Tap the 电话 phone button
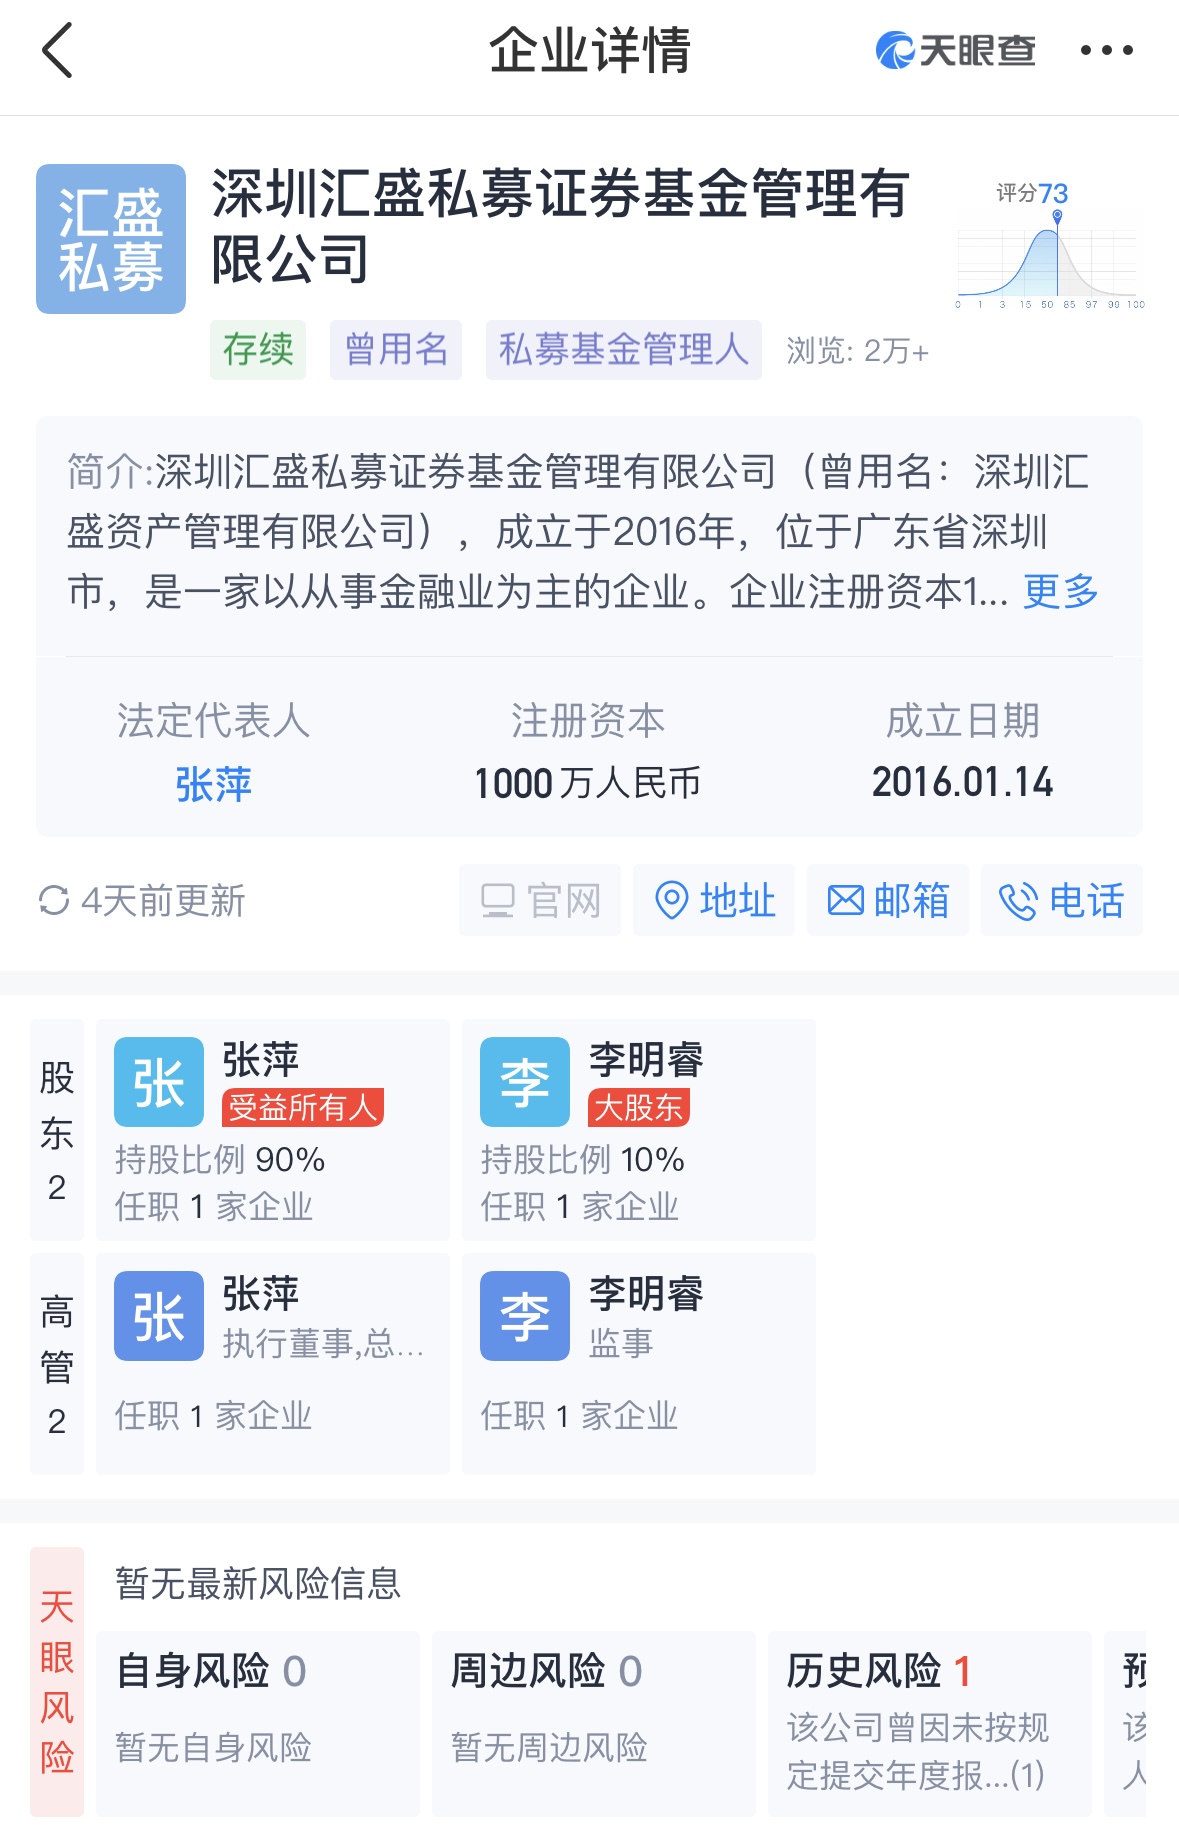1179x1825 pixels. tap(1061, 900)
